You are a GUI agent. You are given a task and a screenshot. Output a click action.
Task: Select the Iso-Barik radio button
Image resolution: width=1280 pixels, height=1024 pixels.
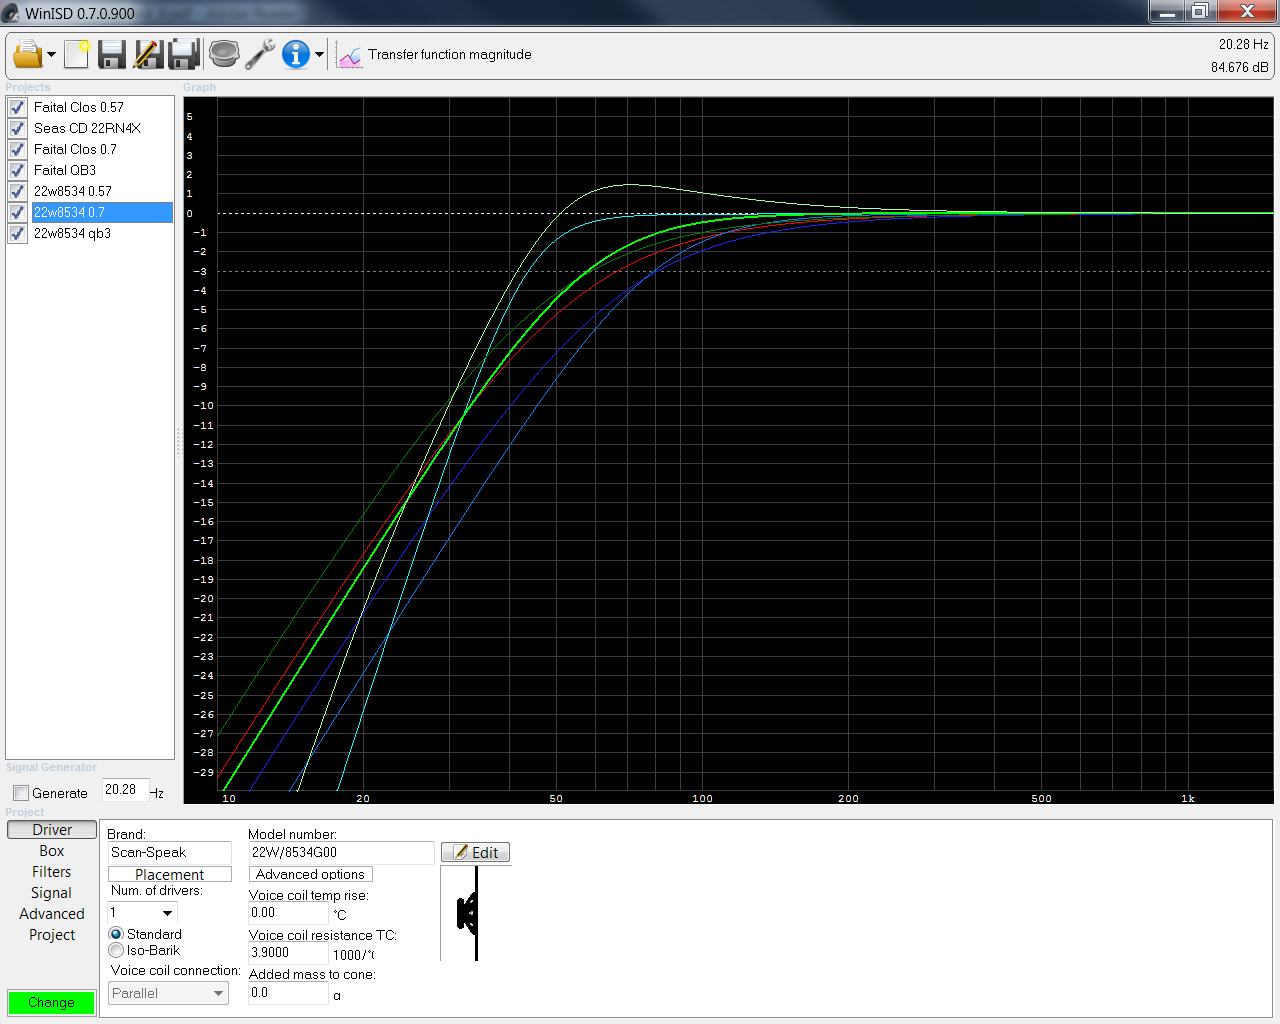[116, 950]
